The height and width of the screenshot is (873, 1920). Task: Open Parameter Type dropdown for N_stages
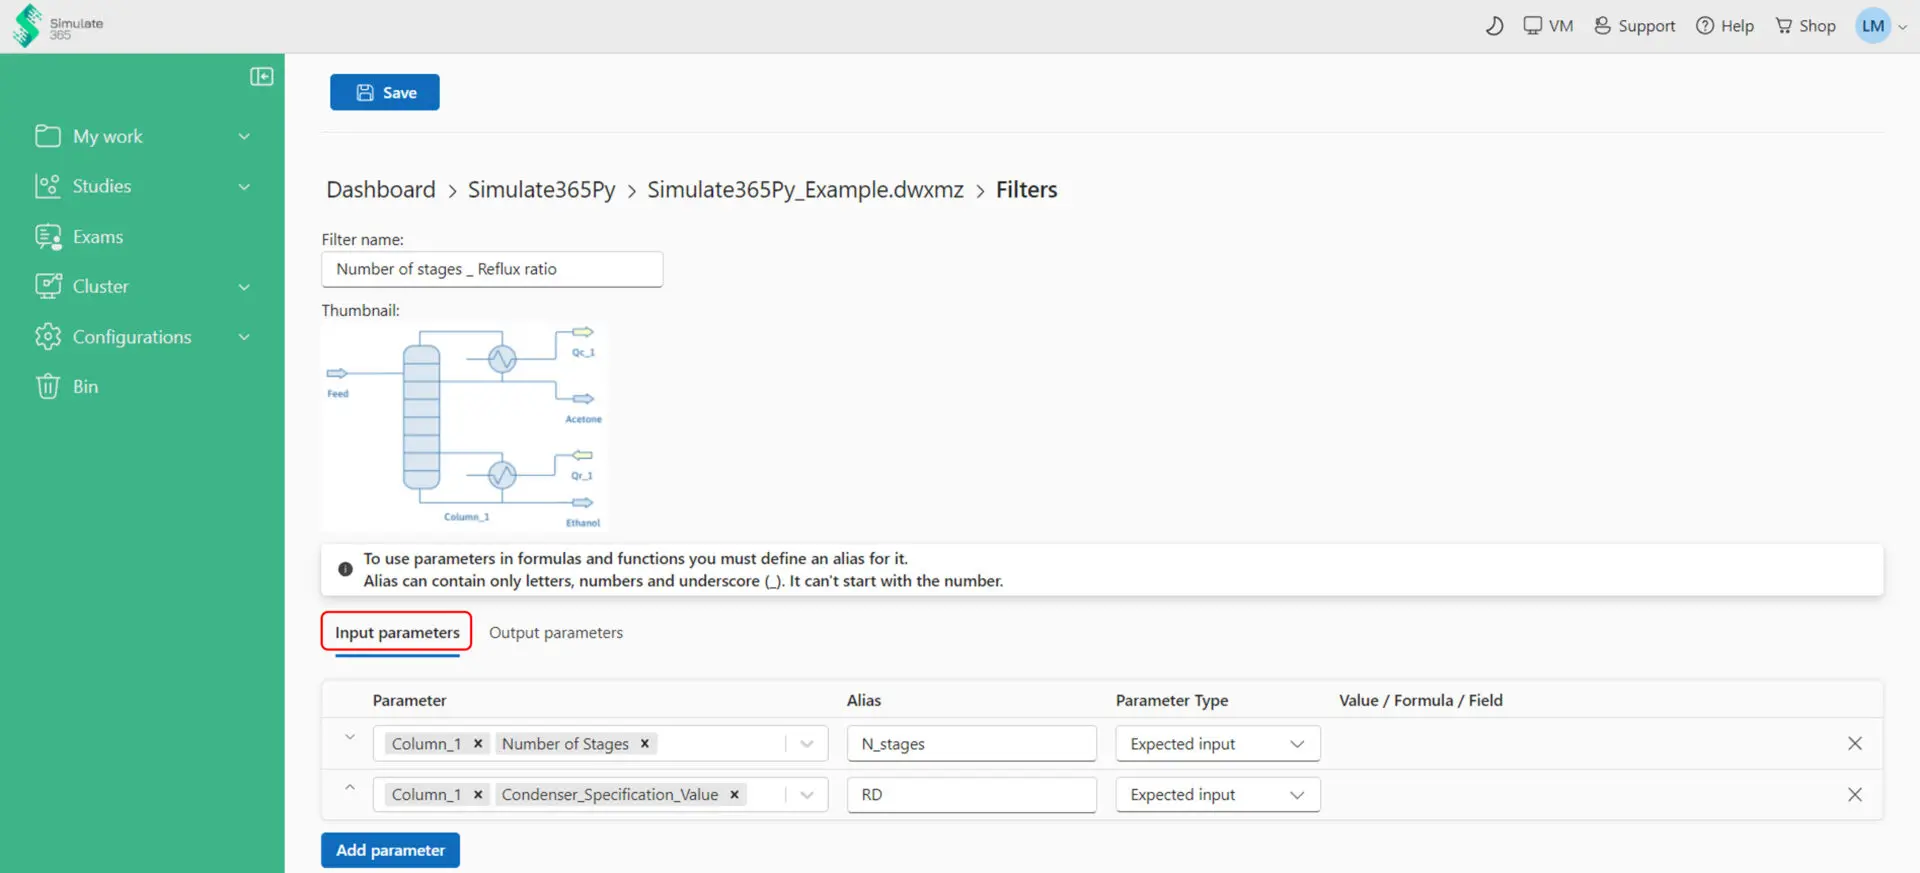click(1218, 744)
